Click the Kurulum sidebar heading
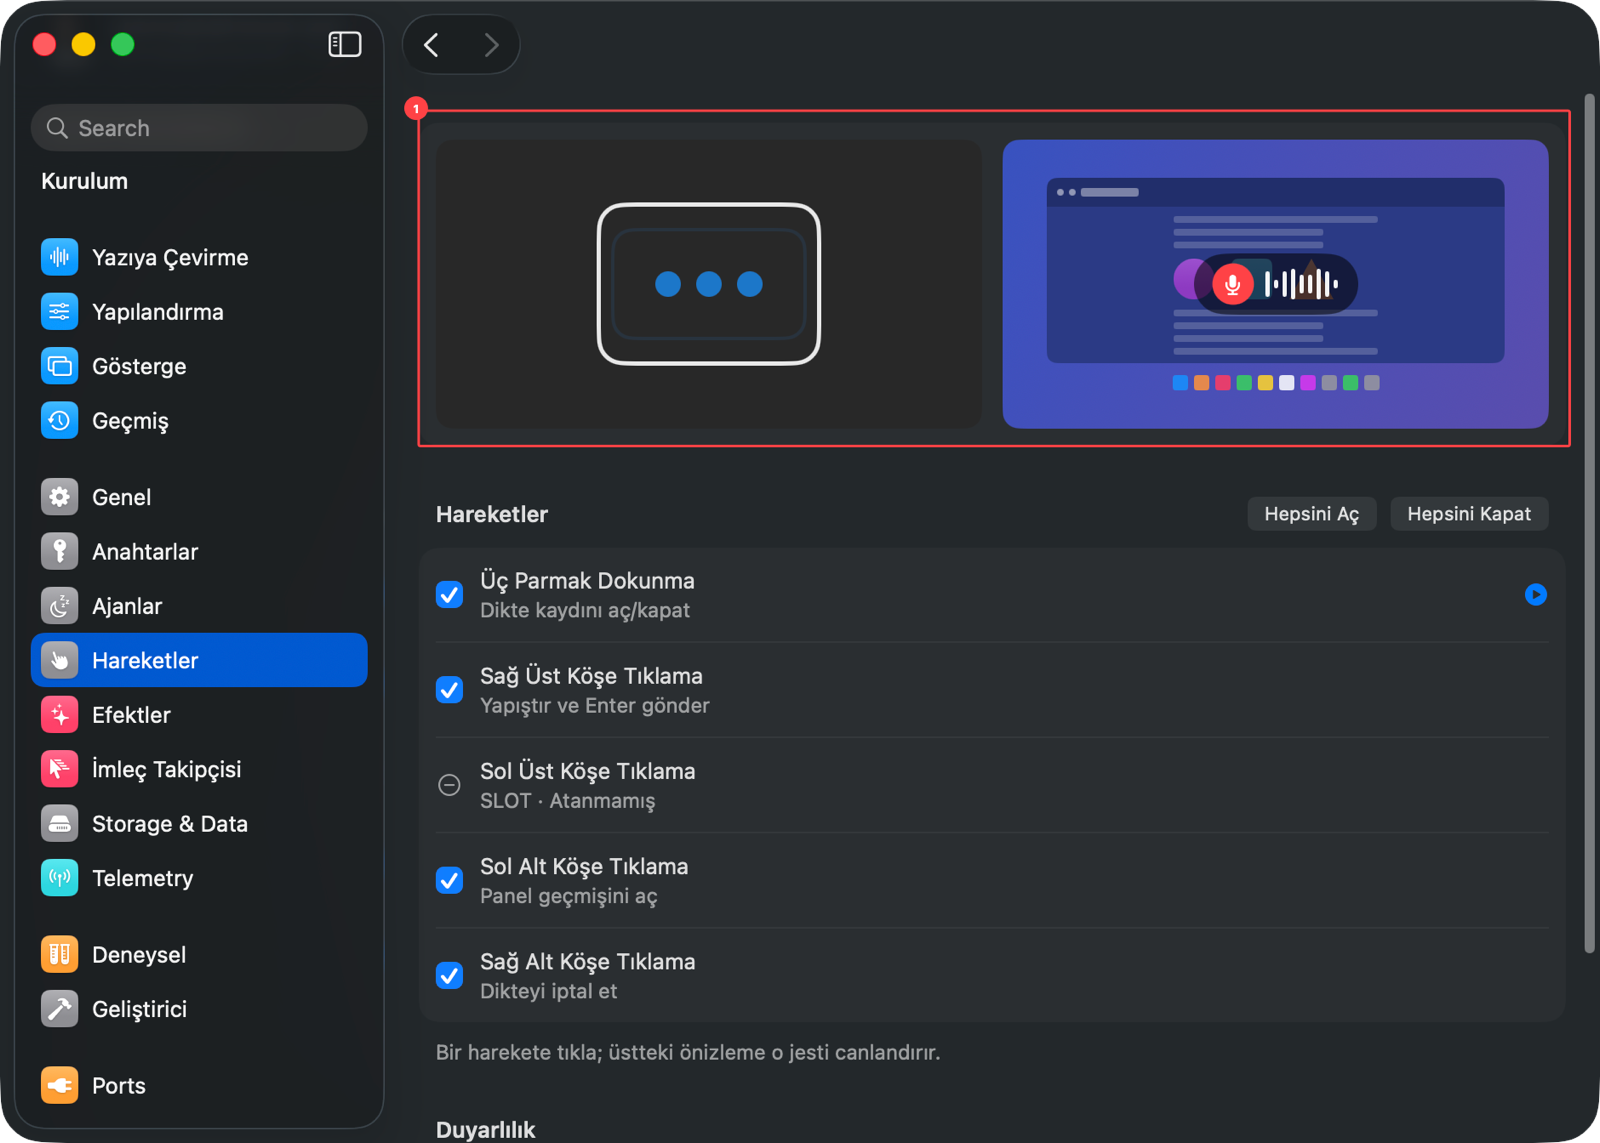The height and width of the screenshot is (1143, 1600). 85,181
